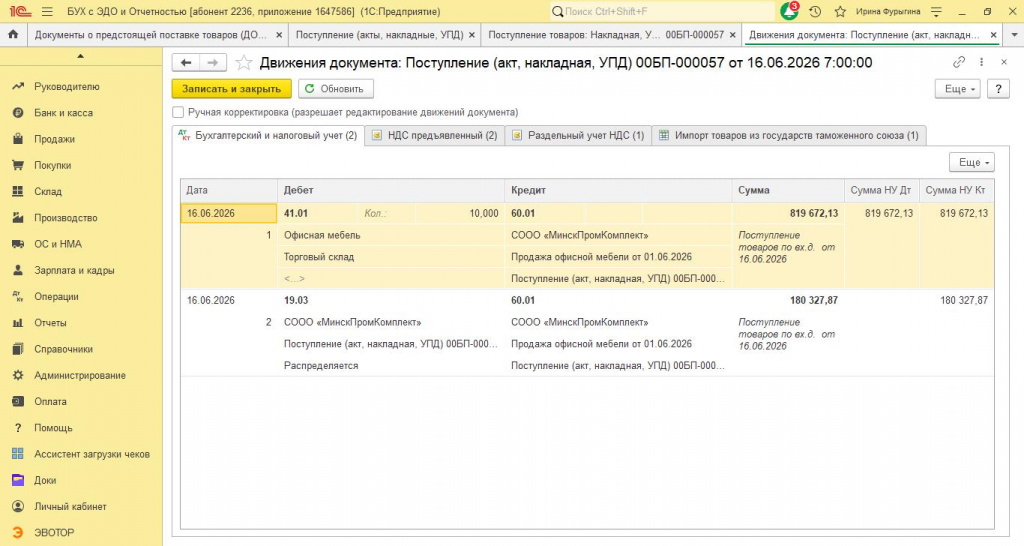
Task: Navigate forward with right arrow button
Action: (213, 63)
